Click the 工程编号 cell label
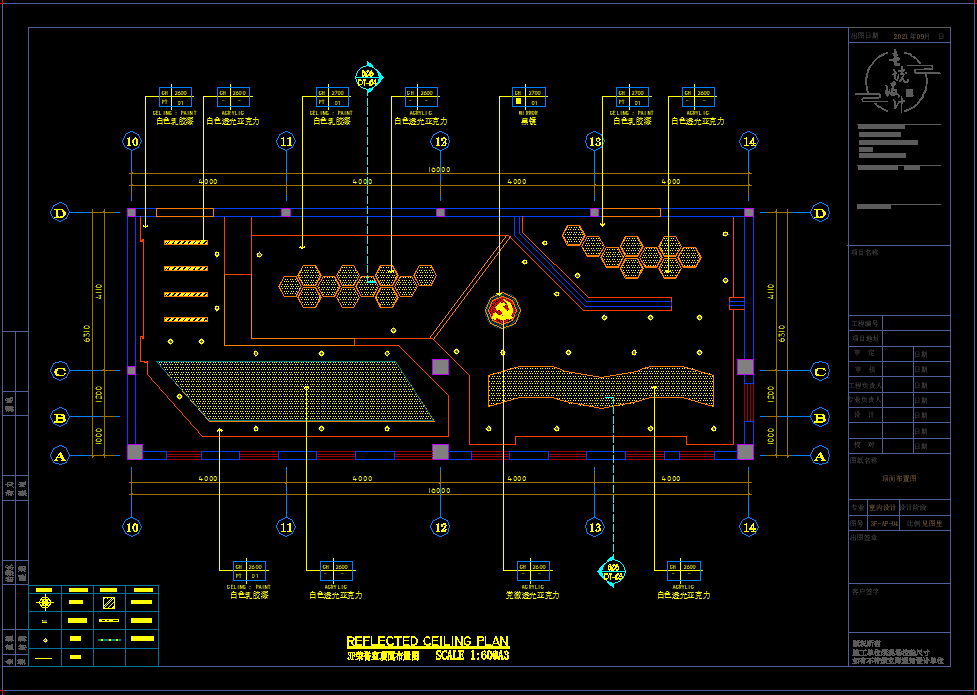The image size is (977, 695). point(865,324)
